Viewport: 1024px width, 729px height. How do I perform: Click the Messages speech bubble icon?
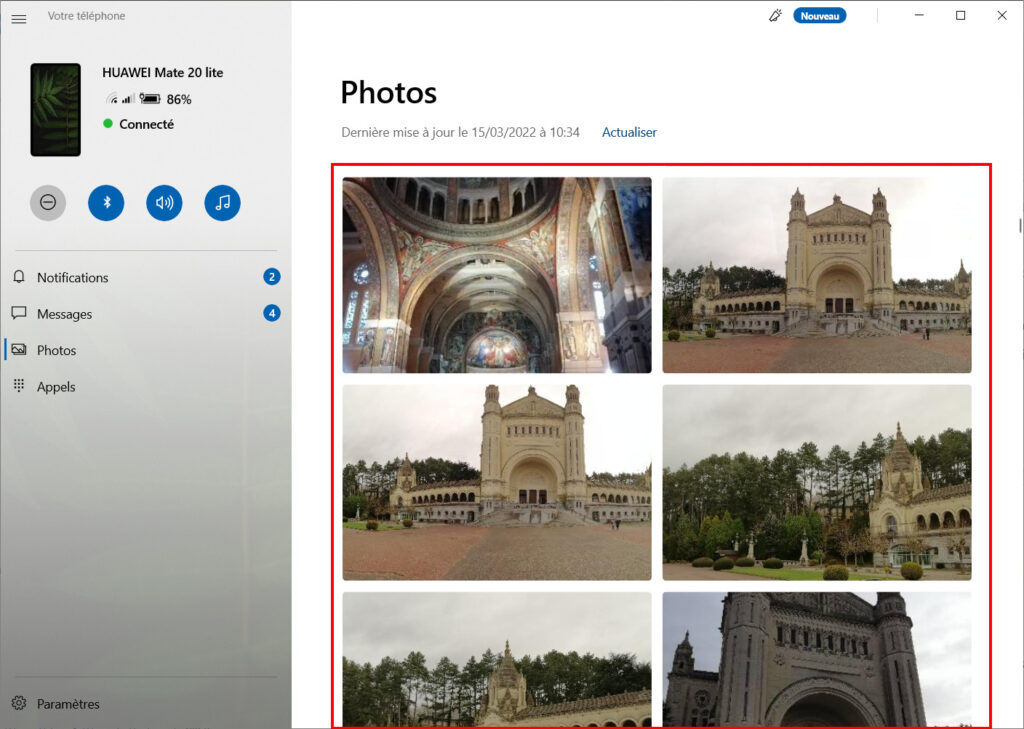point(19,313)
